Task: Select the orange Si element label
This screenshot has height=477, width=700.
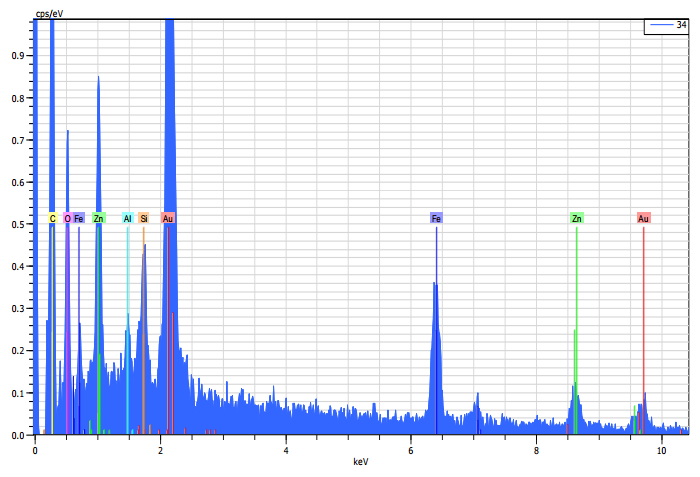Action: pos(144,218)
